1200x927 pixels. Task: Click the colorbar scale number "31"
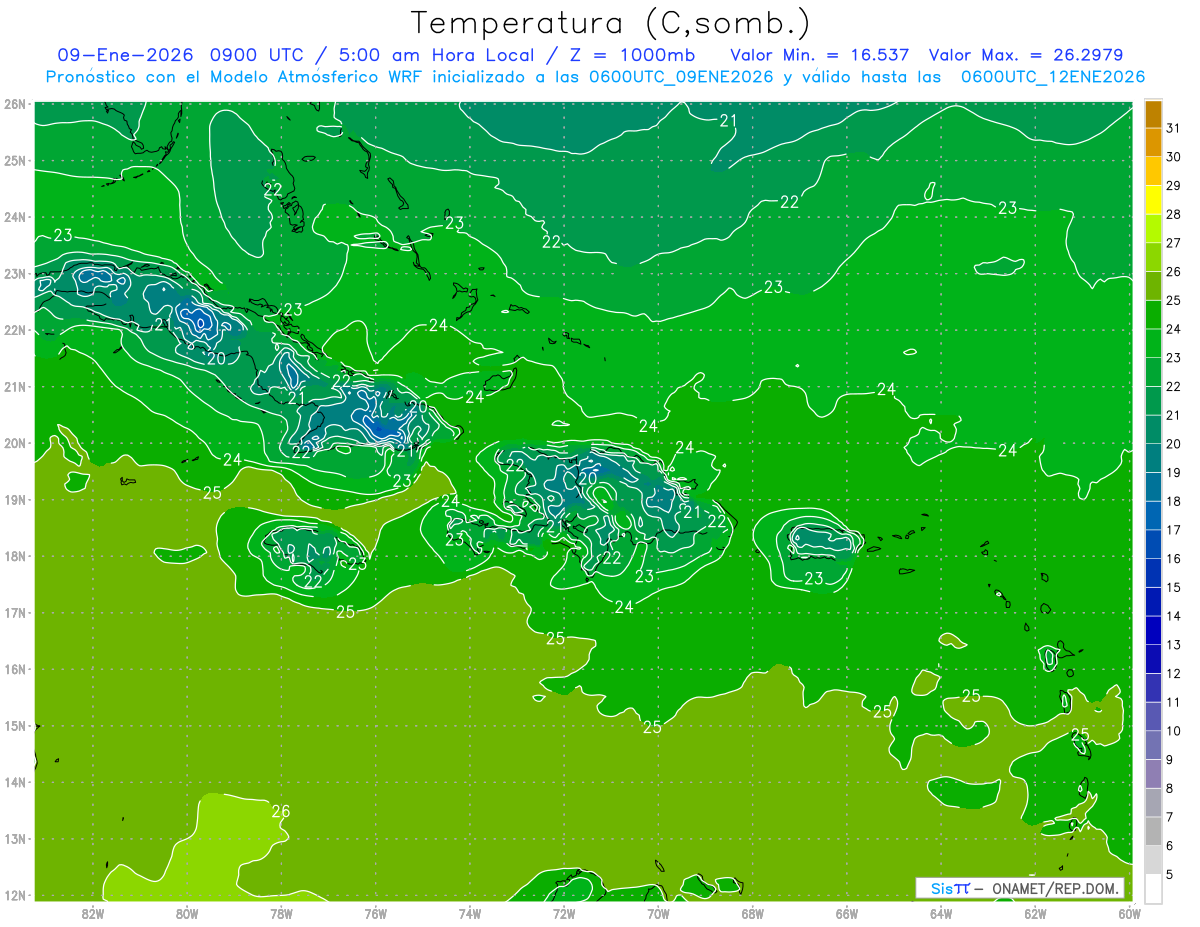pos(1174,128)
